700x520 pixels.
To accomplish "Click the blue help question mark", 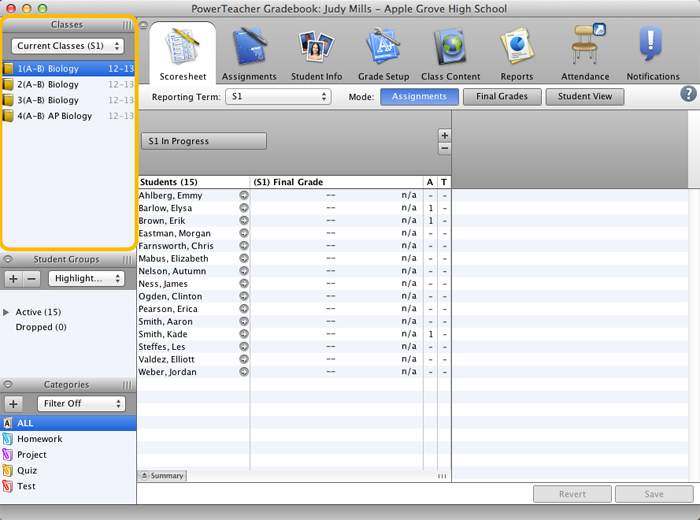I will point(688,94).
